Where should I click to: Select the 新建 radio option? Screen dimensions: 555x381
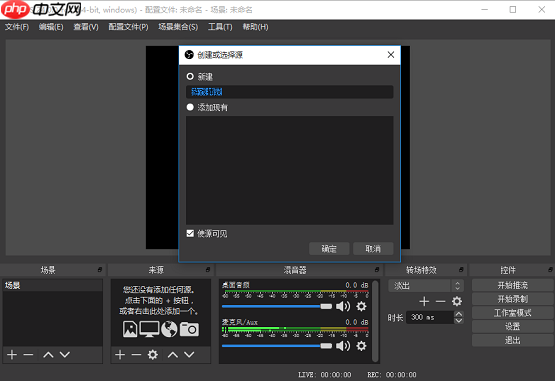190,76
